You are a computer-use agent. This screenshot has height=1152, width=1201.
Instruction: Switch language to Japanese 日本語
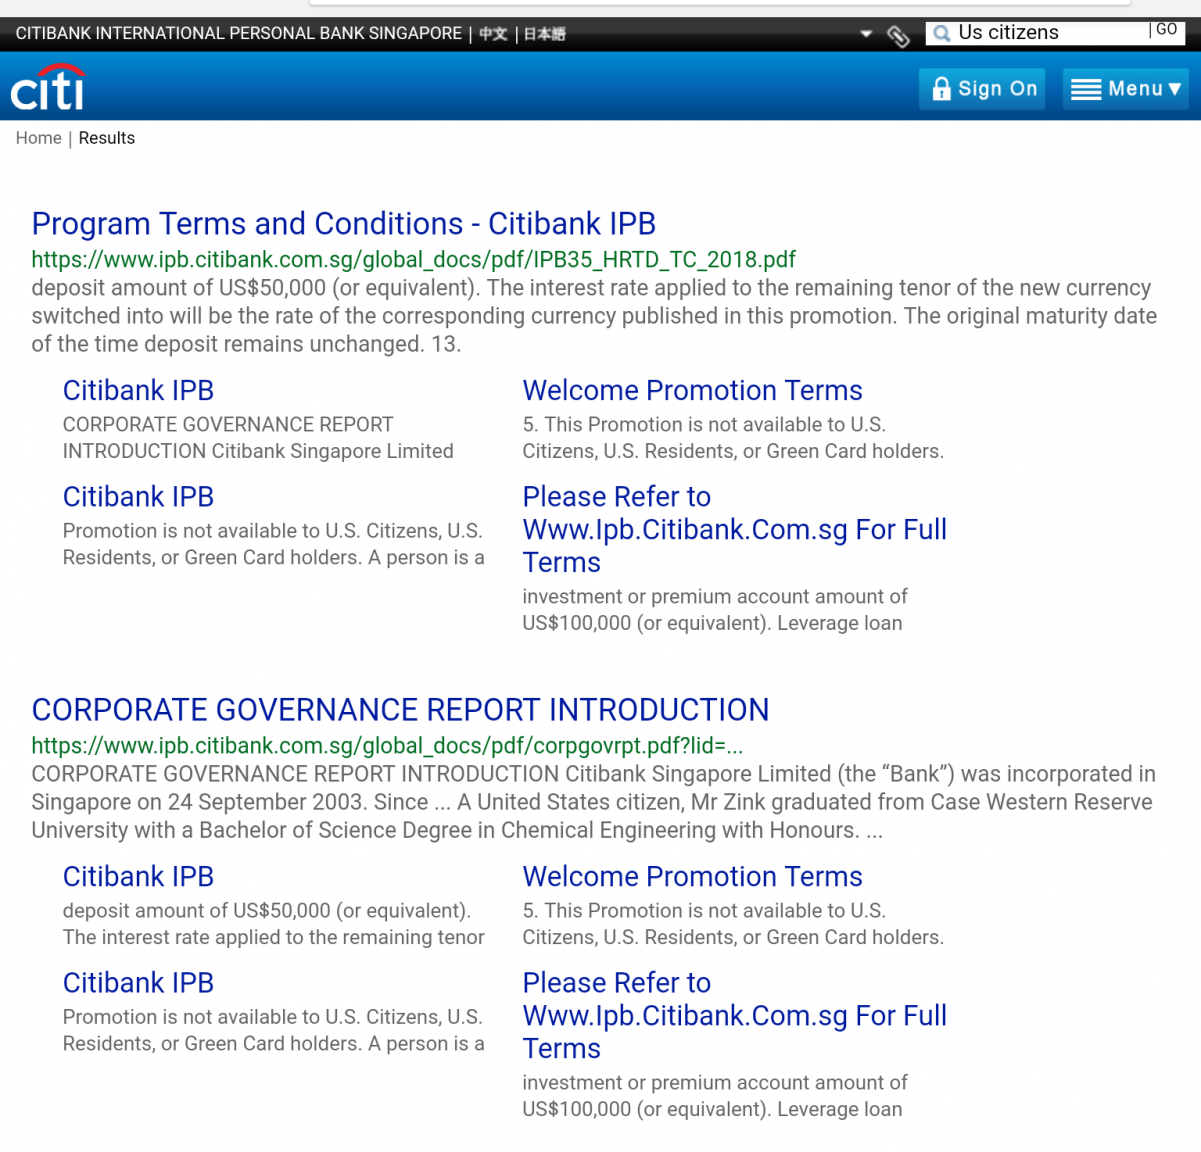point(545,34)
